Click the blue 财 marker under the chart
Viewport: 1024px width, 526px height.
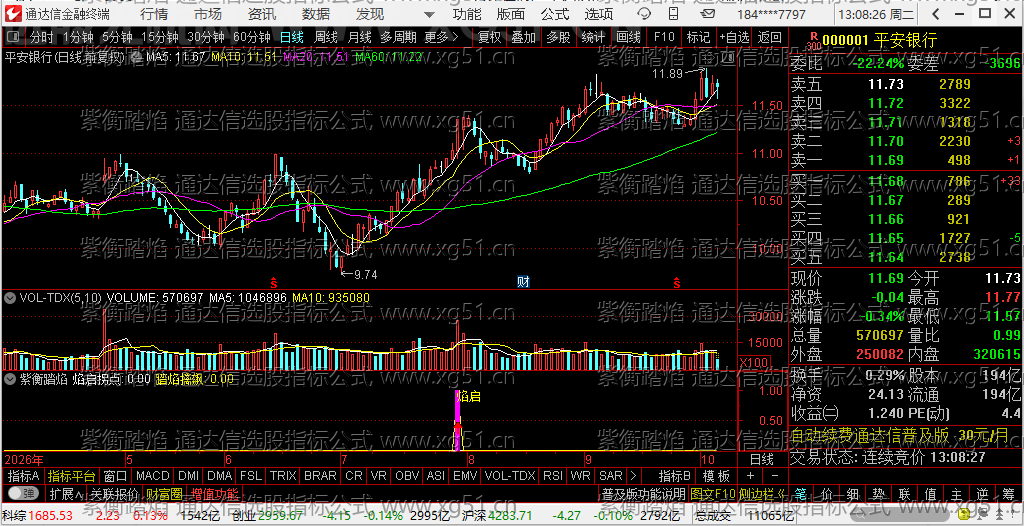[523, 282]
